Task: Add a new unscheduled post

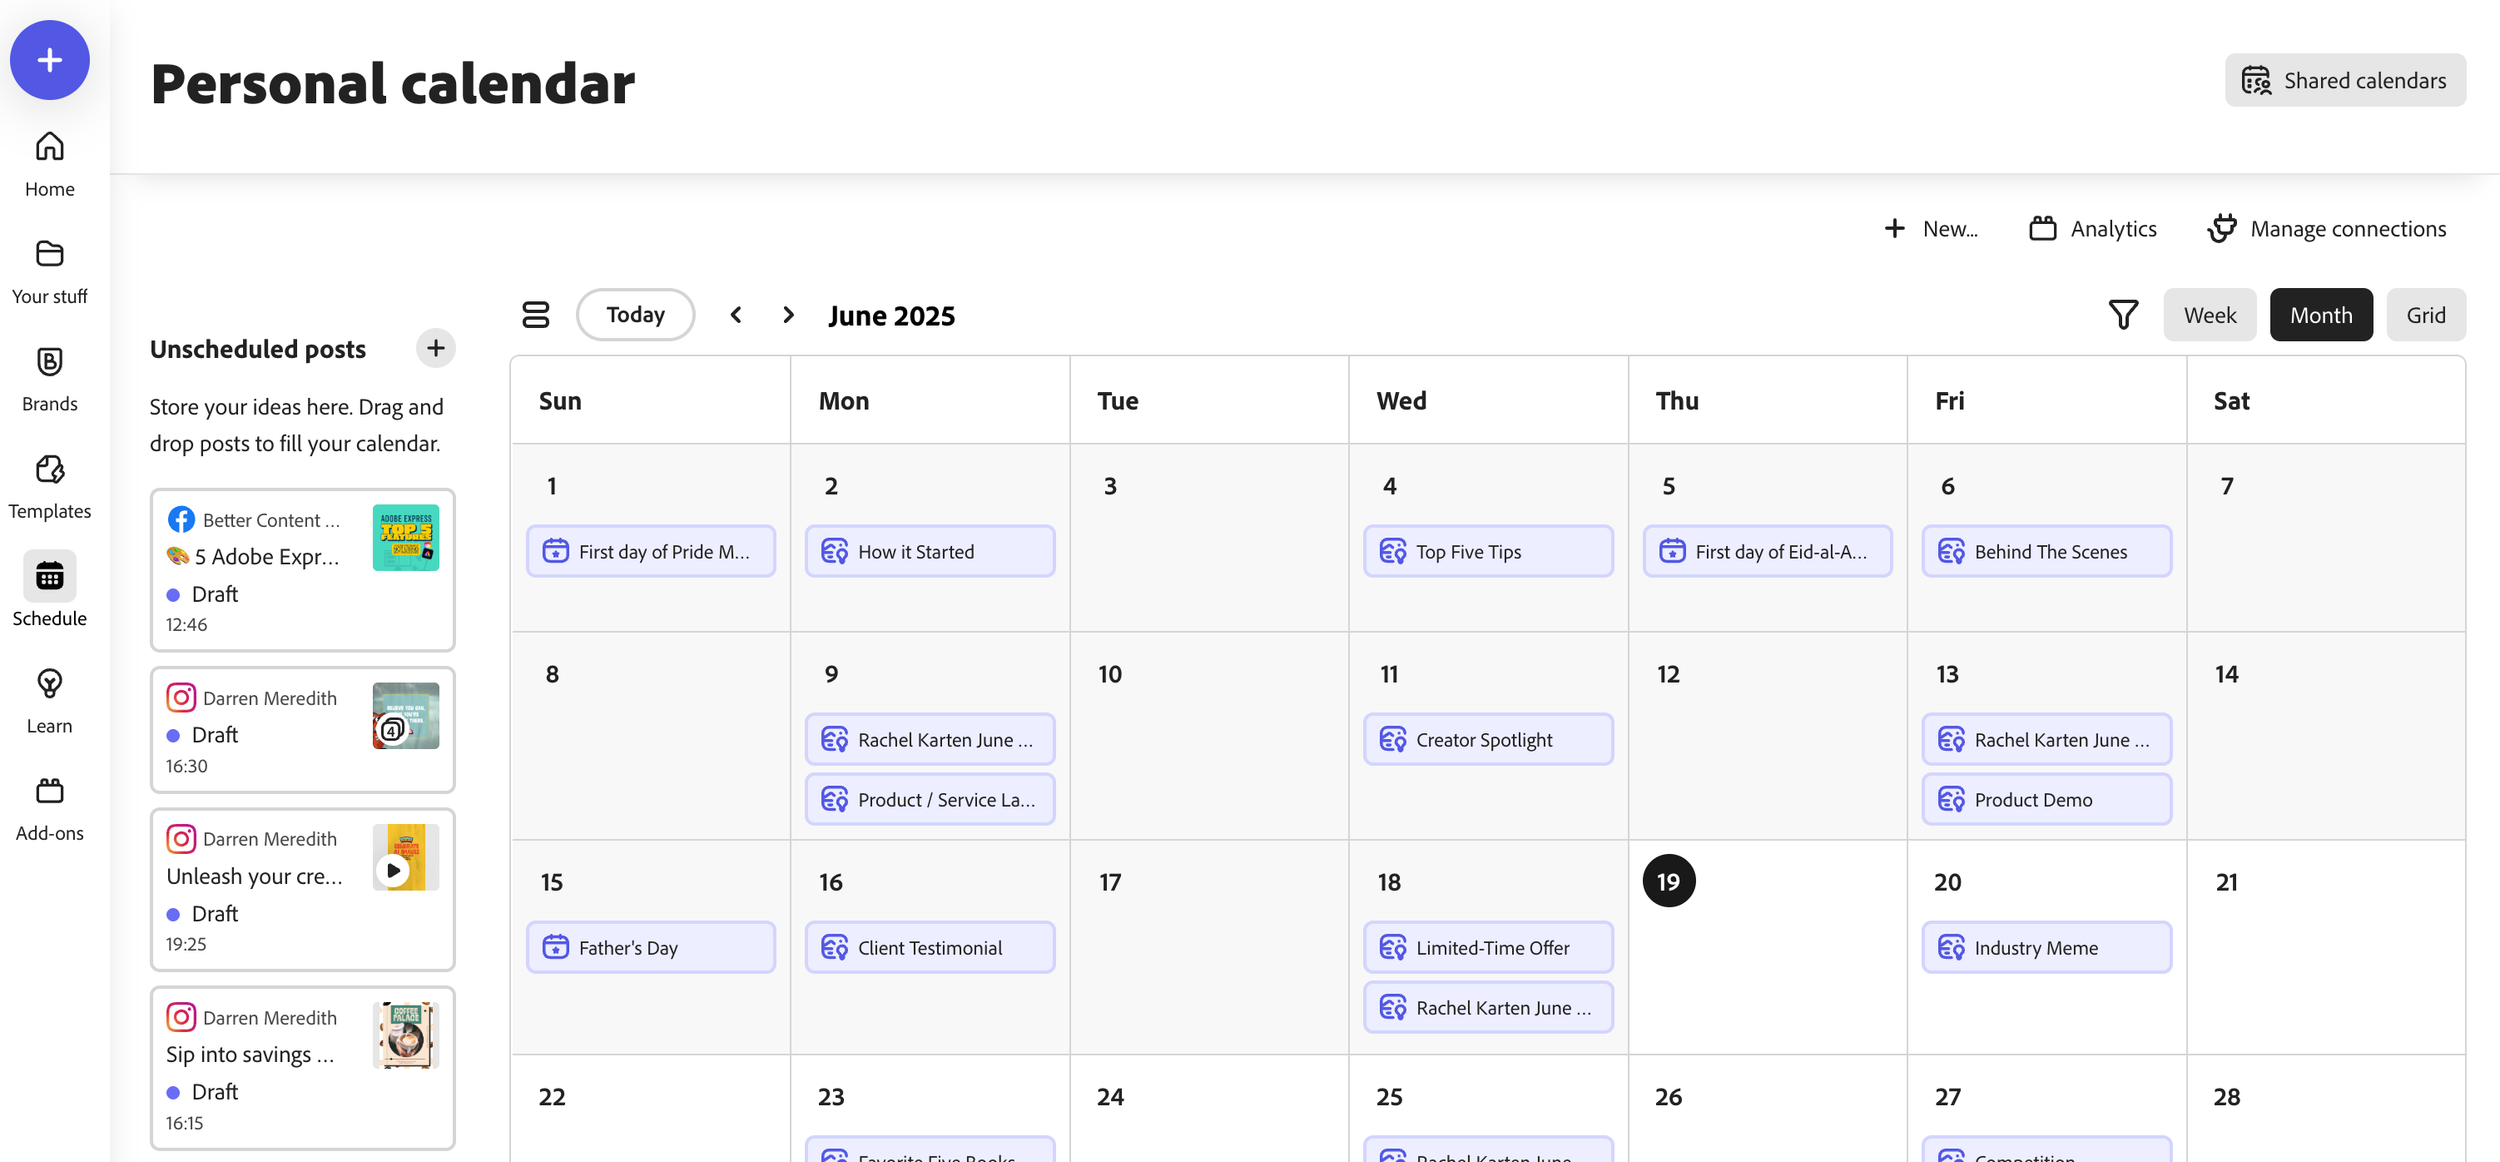Action: pos(435,348)
